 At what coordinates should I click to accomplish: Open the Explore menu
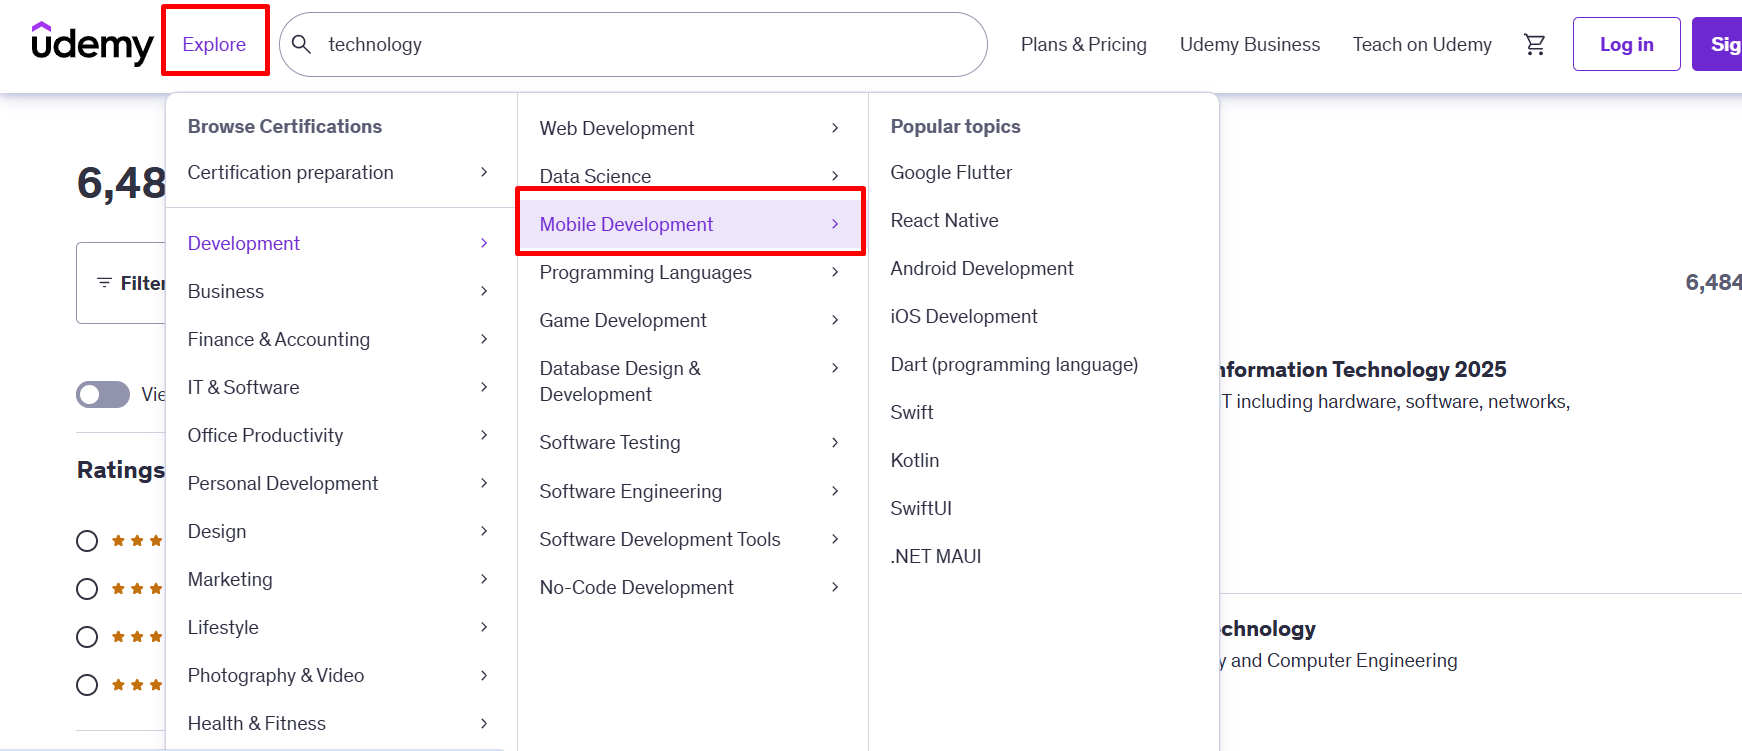pyautogui.click(x=214, y=44)
